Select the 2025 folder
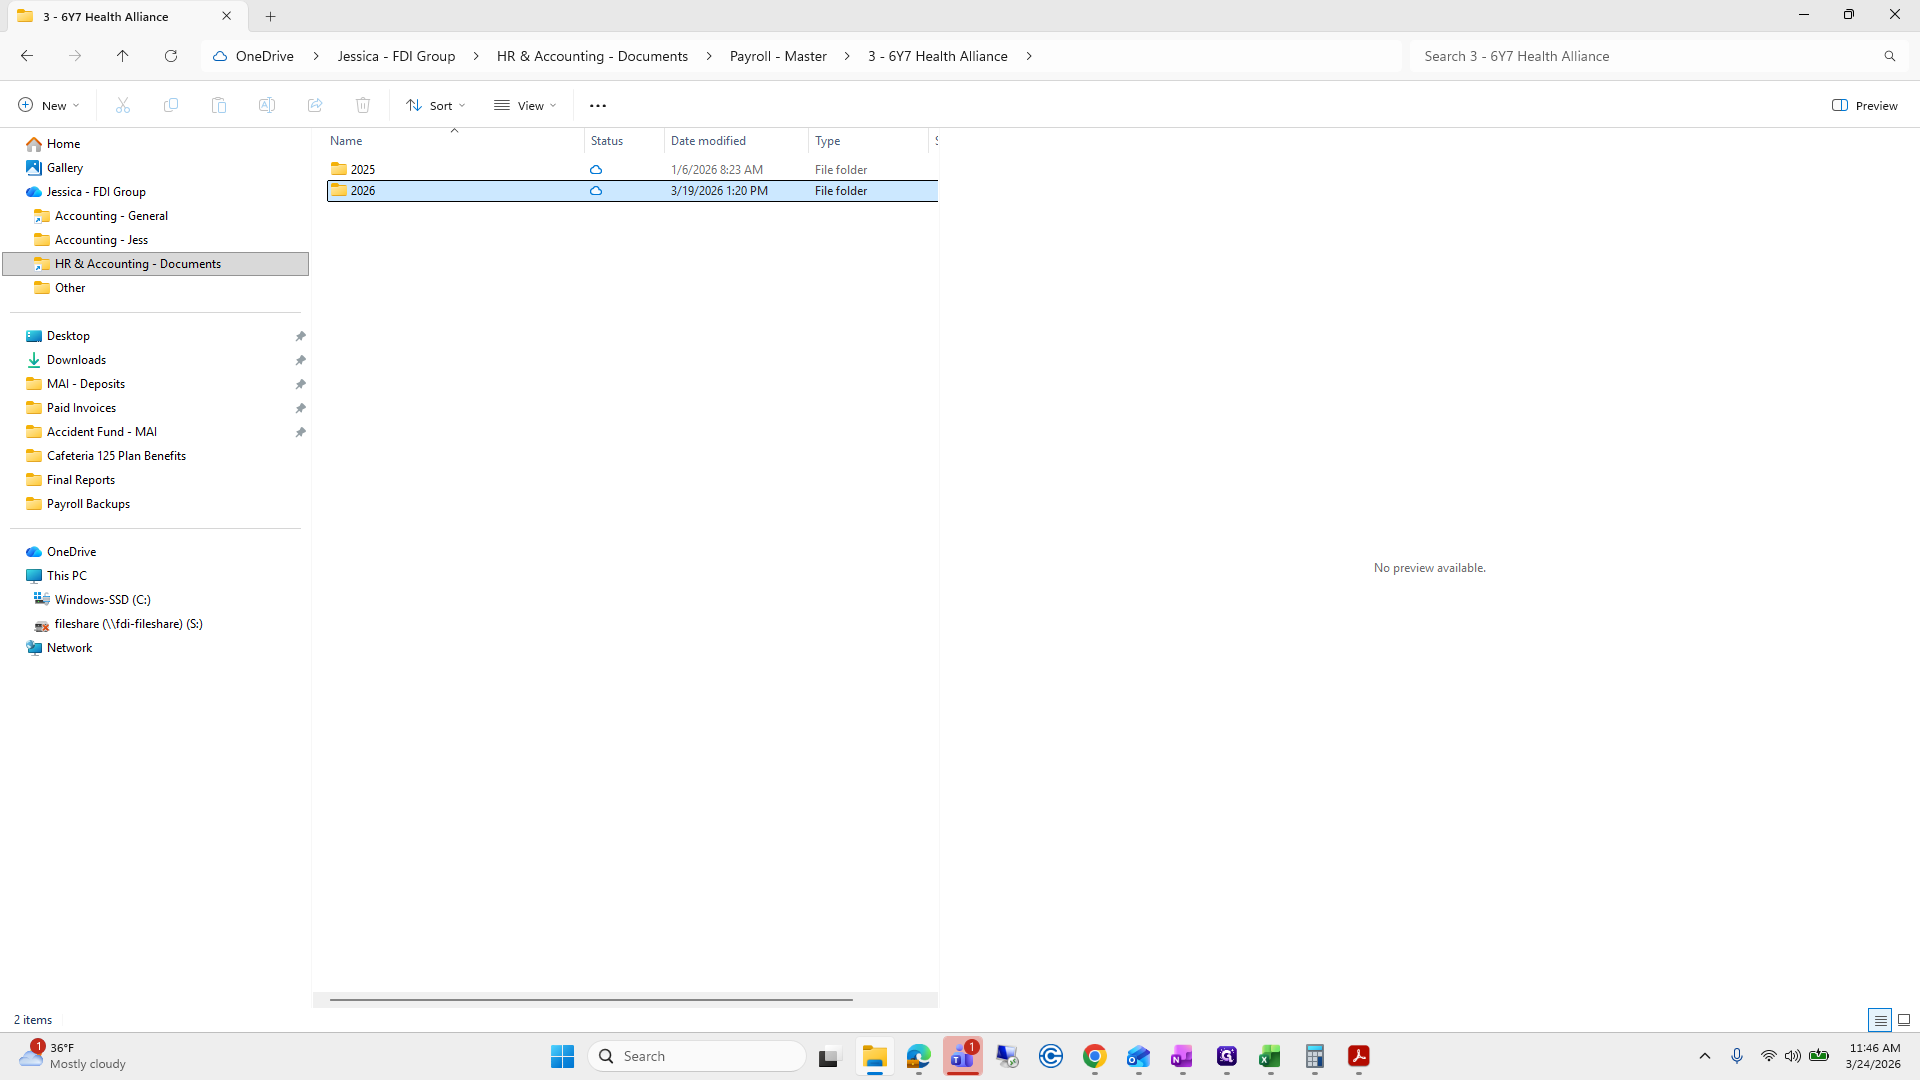Screen dimensions: 1920x1080 tap(363, 169)
